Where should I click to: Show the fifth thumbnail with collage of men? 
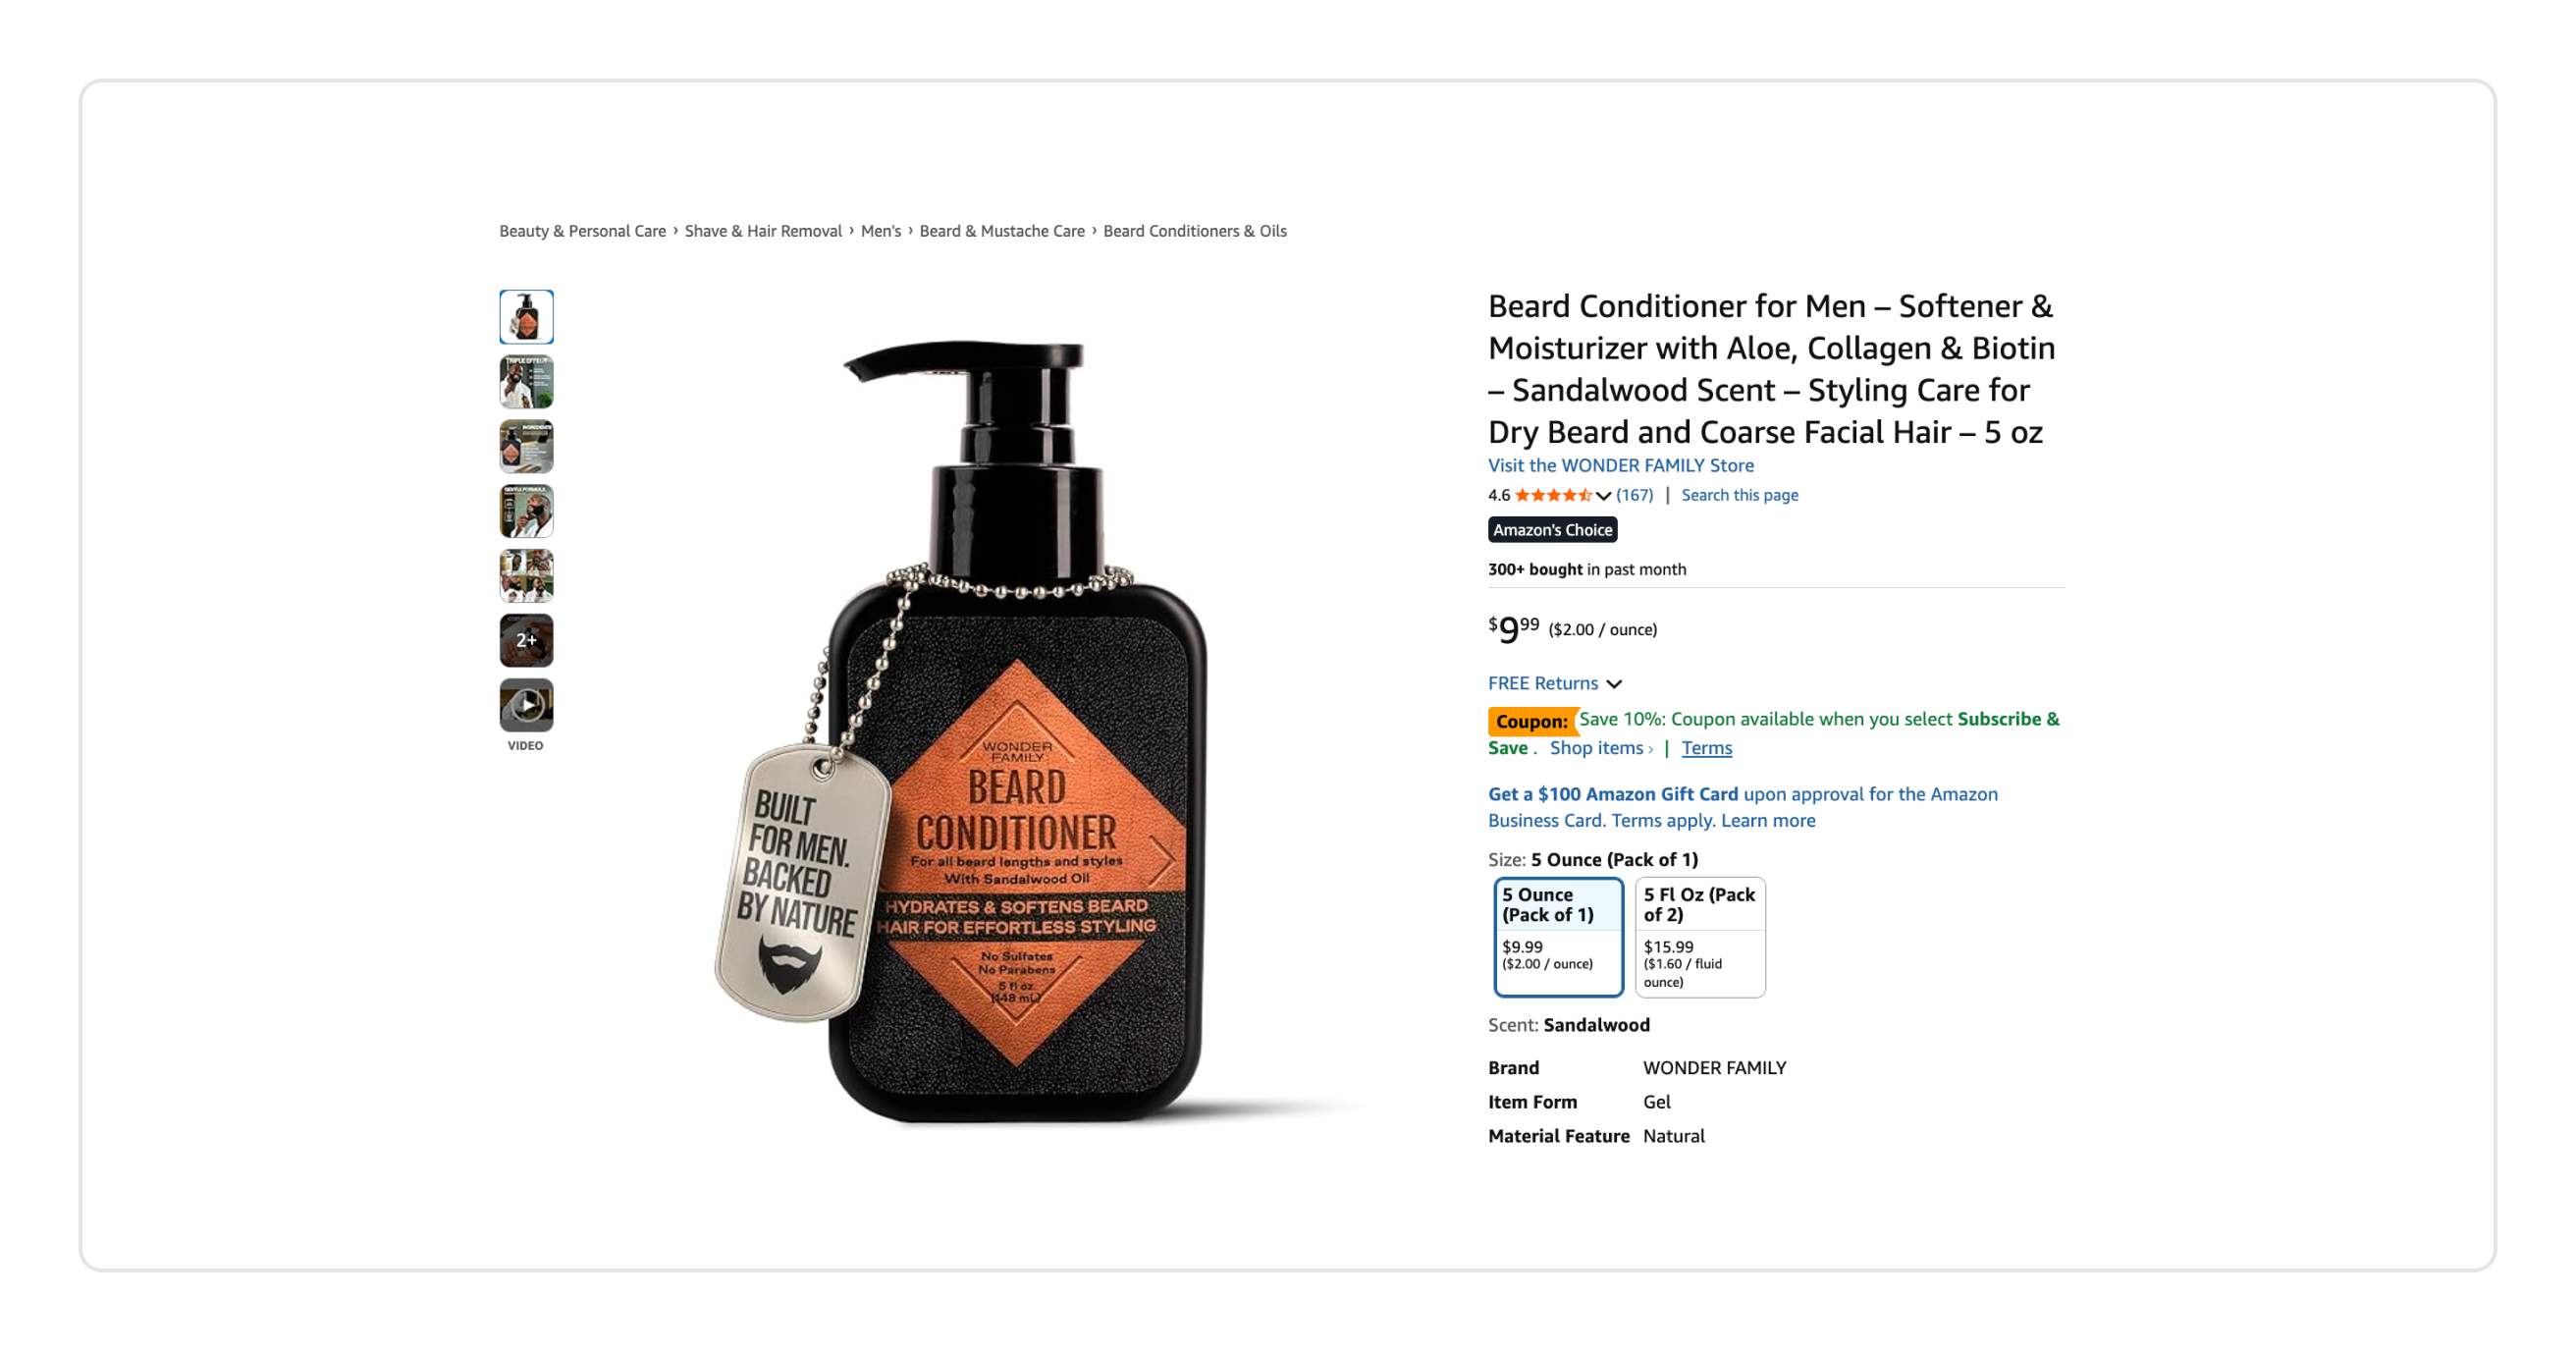click(526, 576)
